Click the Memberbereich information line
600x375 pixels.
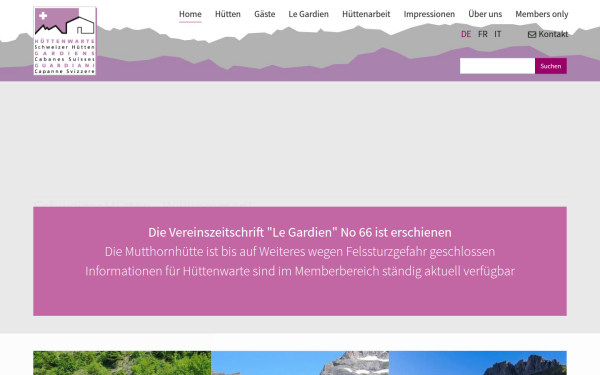click(x=300, y=271)
